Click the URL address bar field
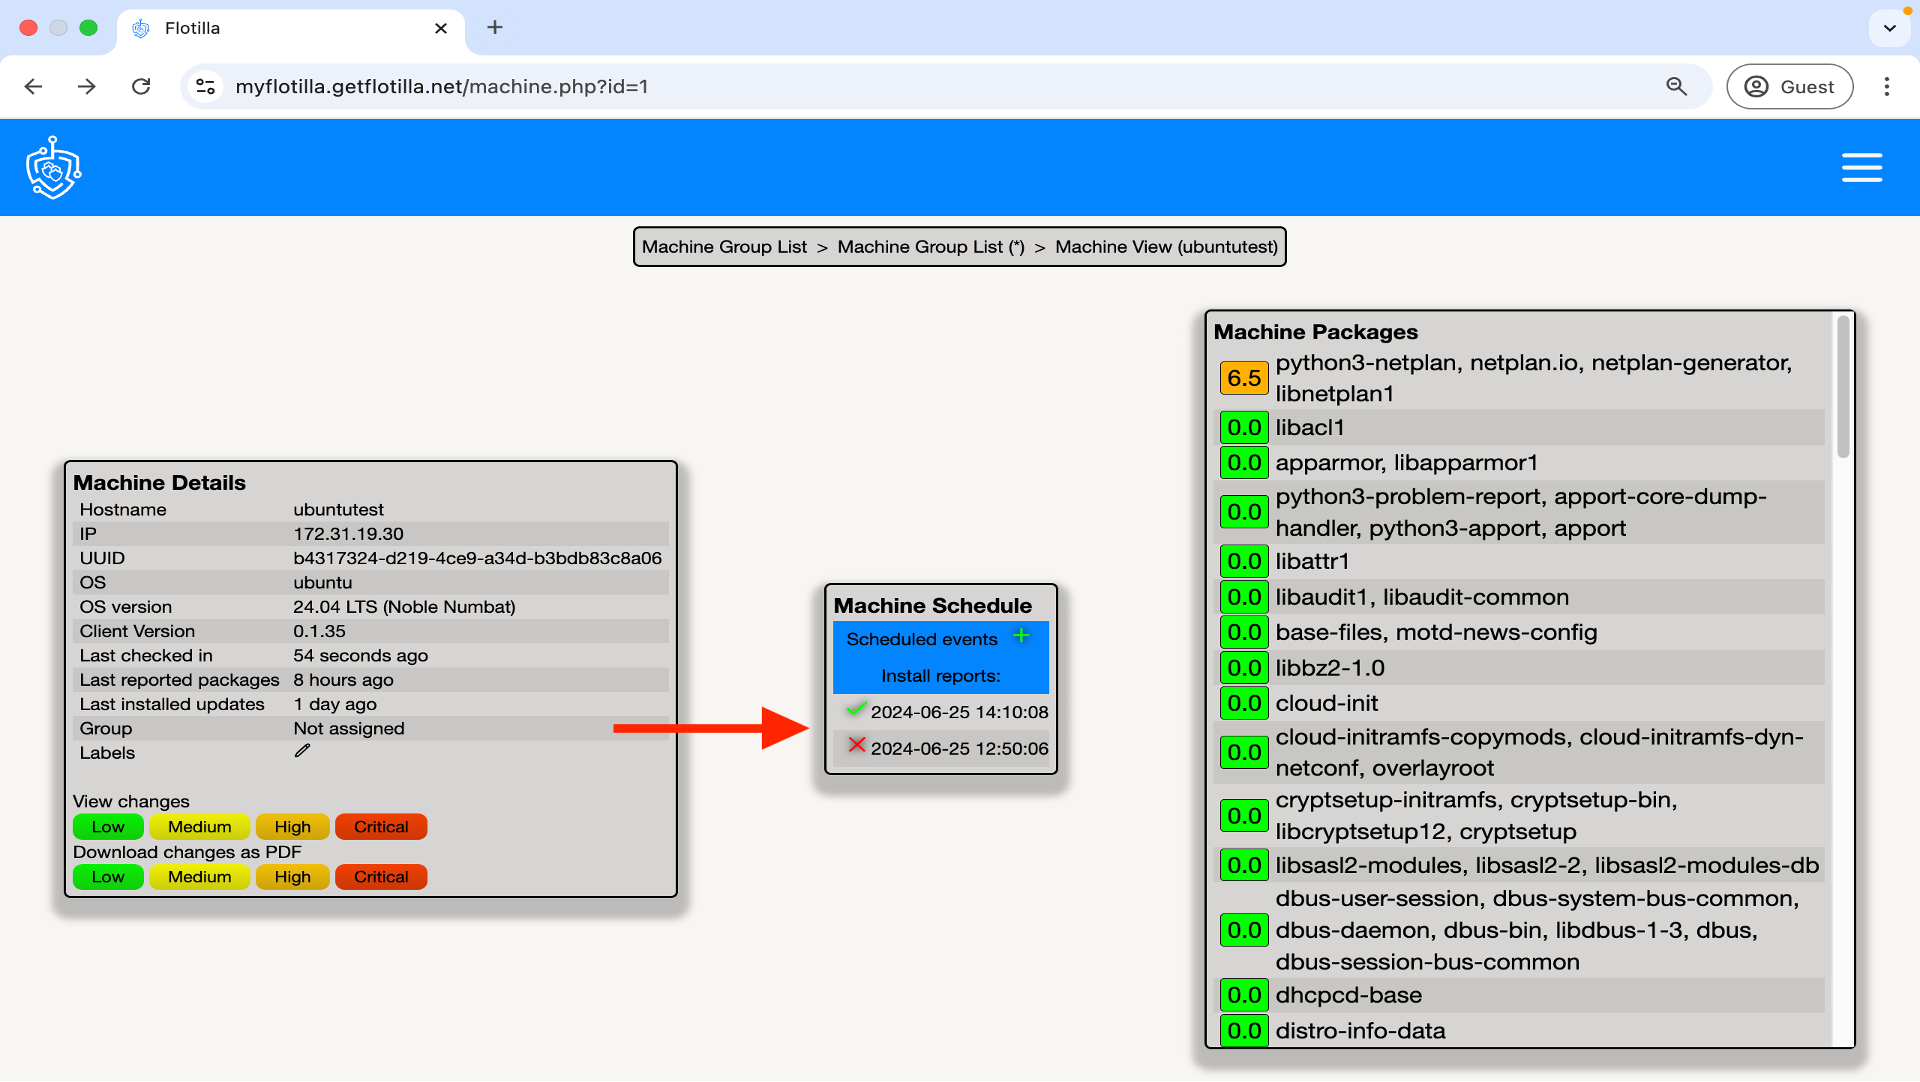The width and height of the screenshot is (1920, 1082). coord(900,86)
